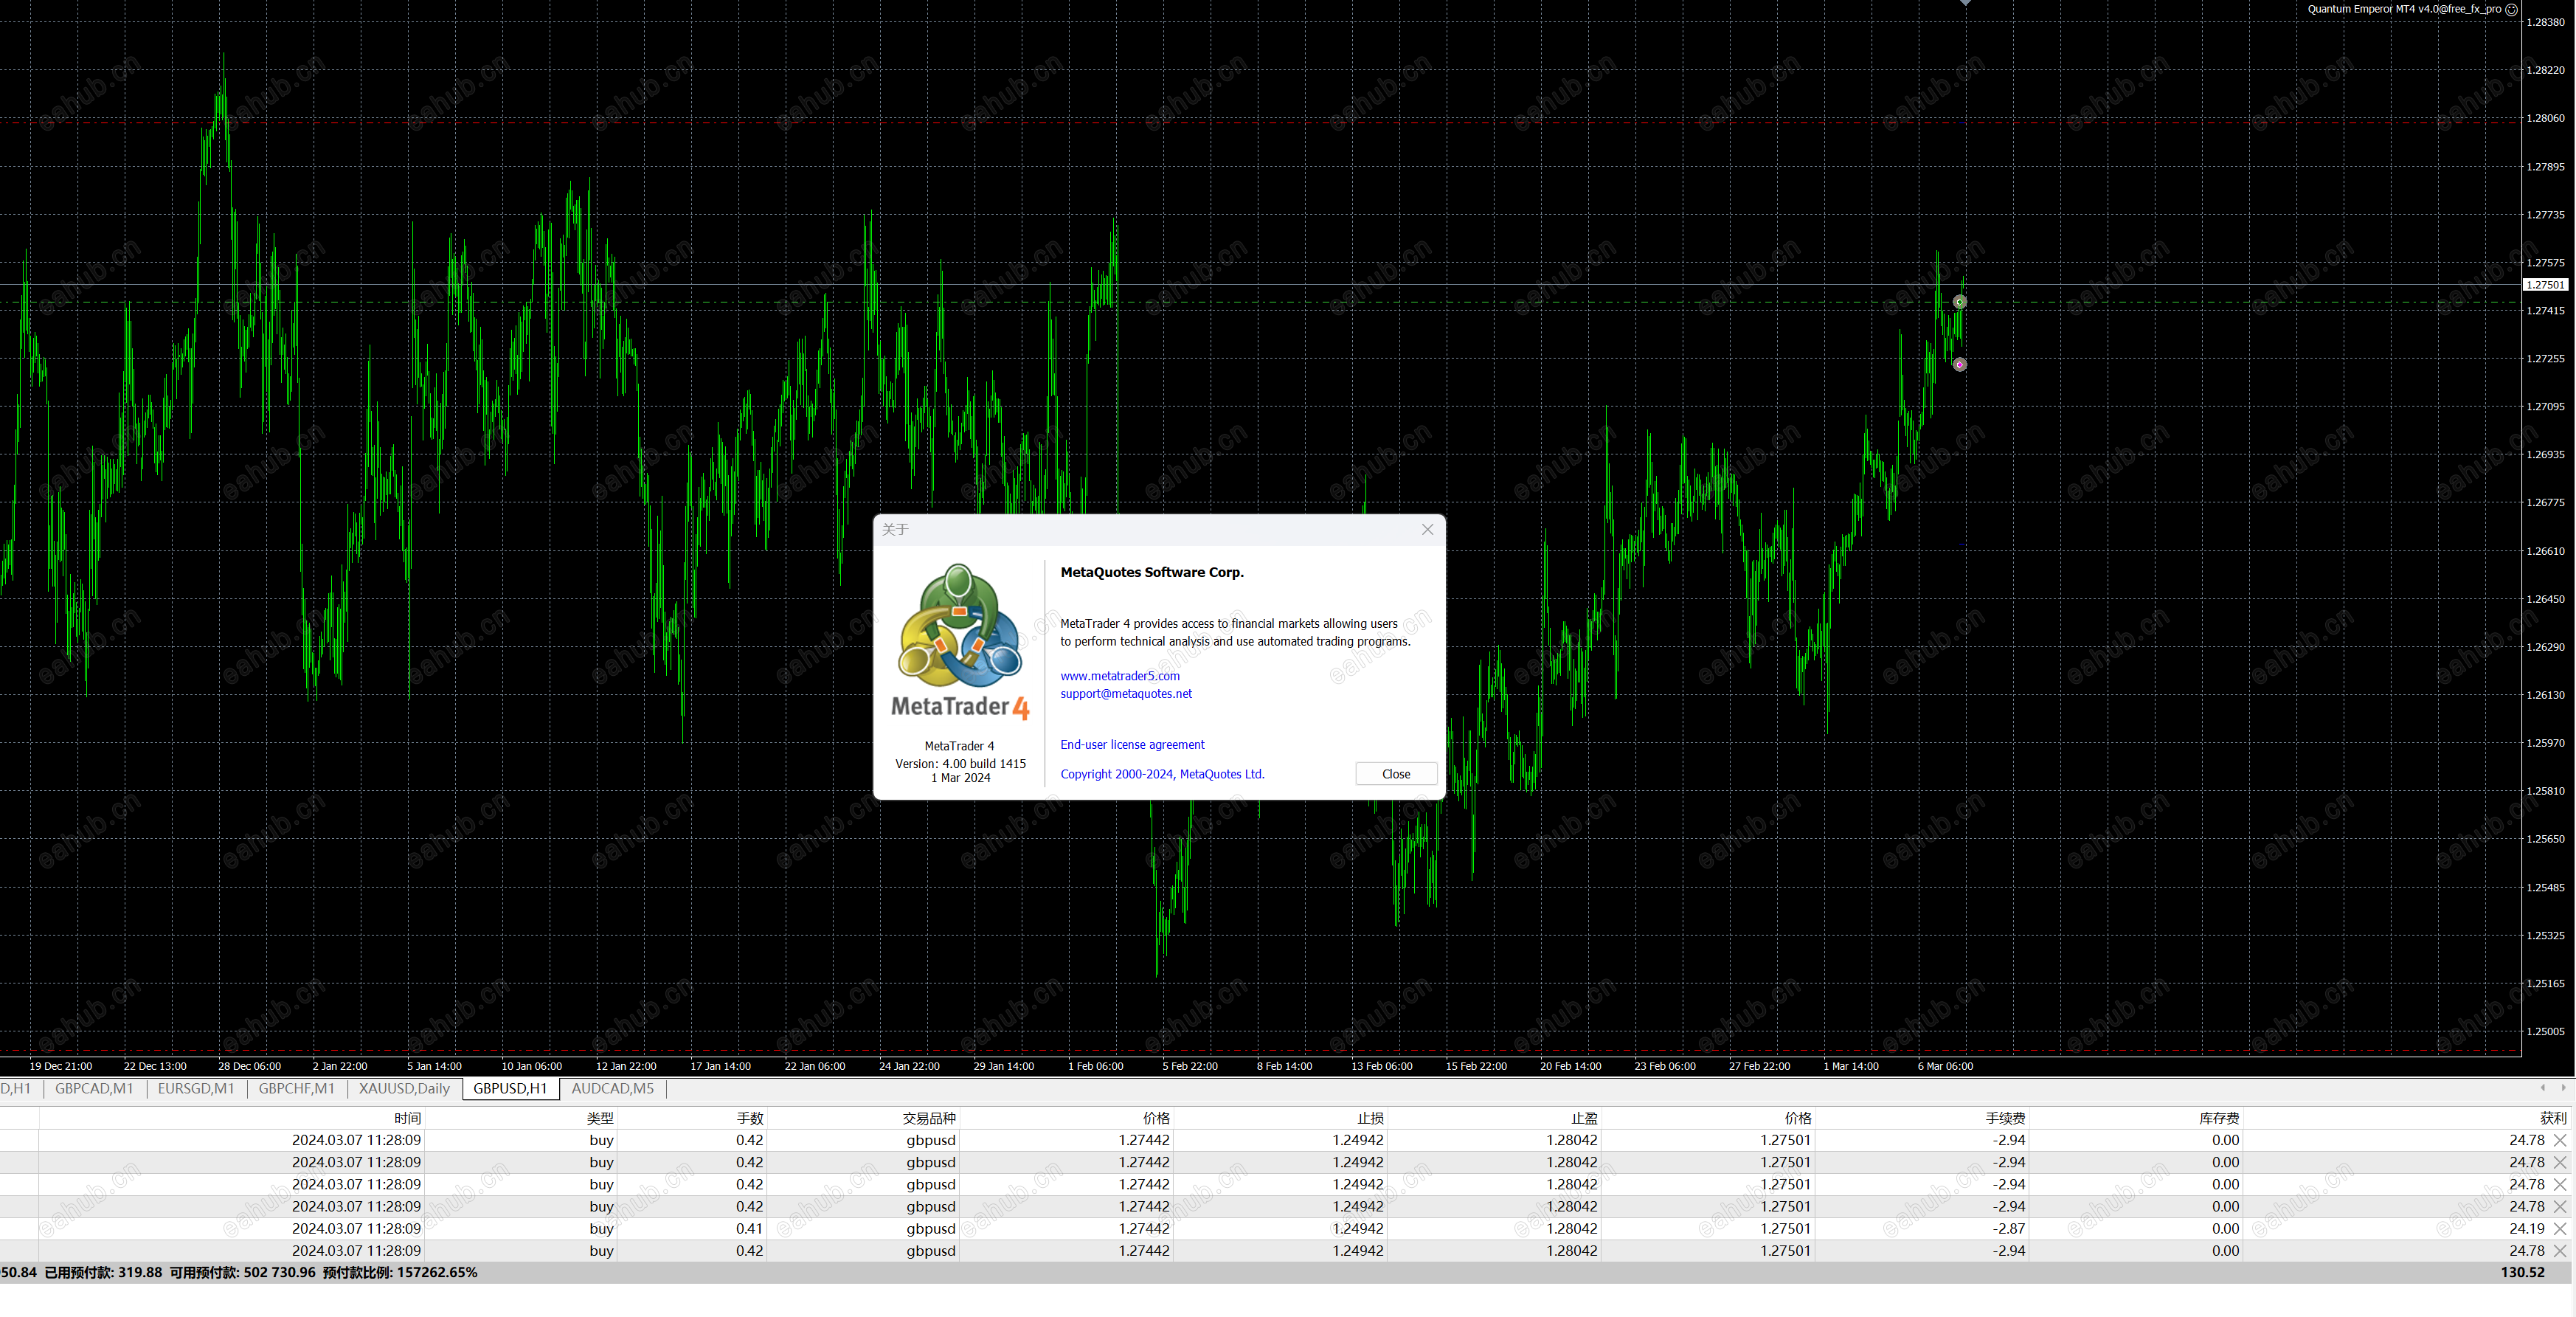
Task: Close the topmost gbpusd order in list
Action: 2559,1140
